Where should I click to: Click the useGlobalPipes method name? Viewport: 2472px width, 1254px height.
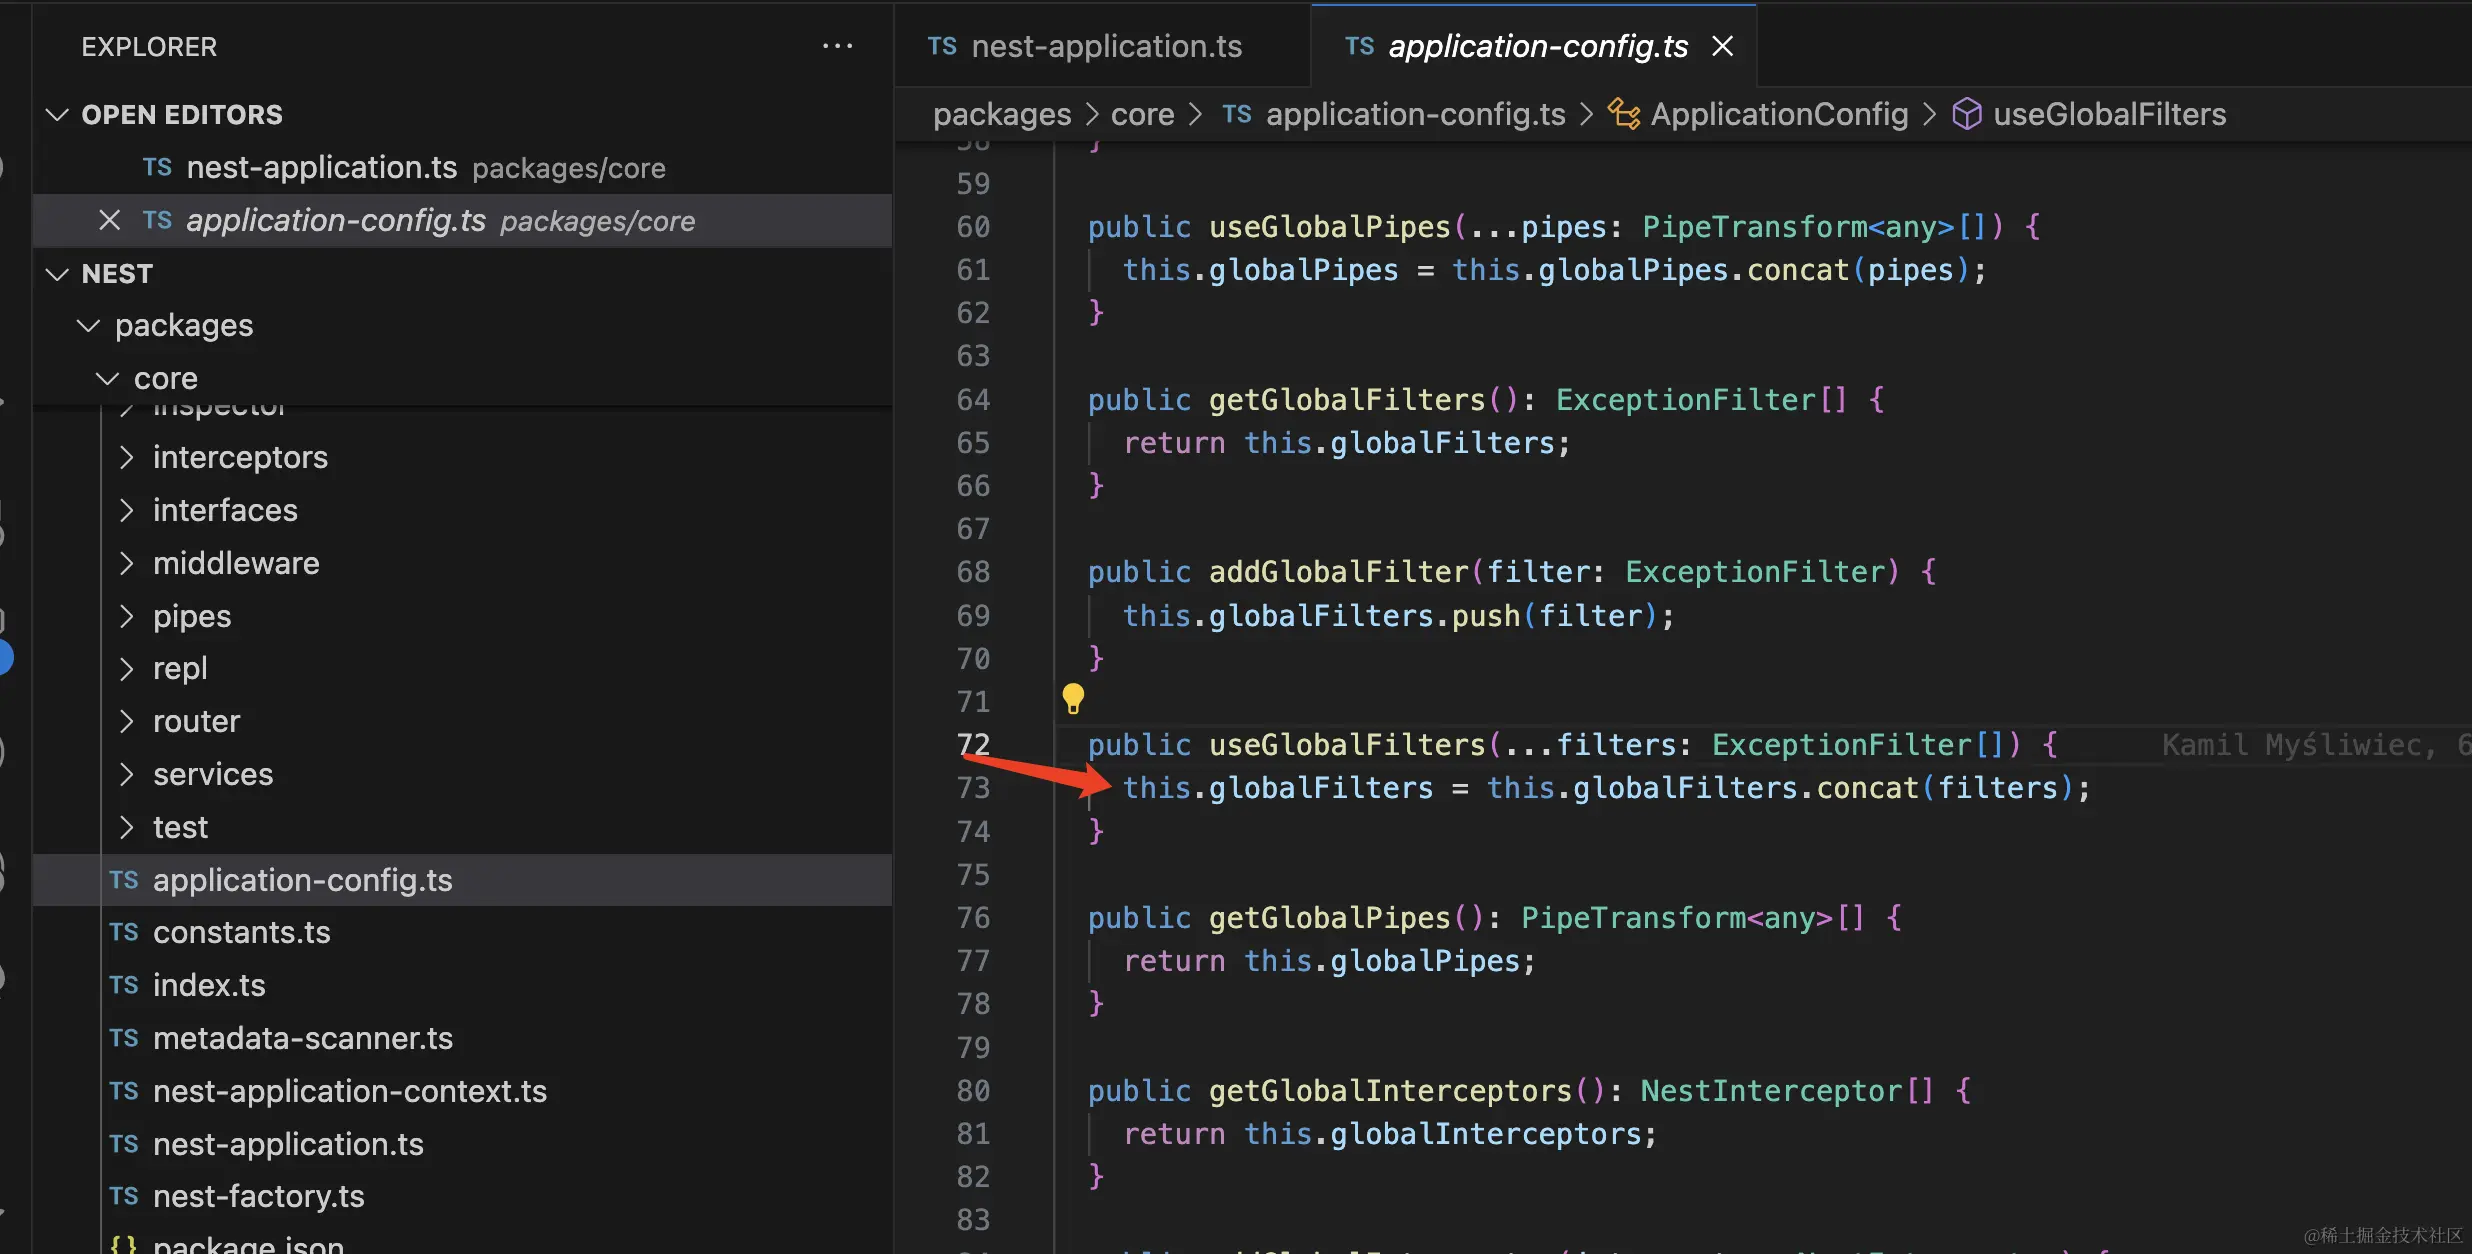click(x=1329, y=227)
